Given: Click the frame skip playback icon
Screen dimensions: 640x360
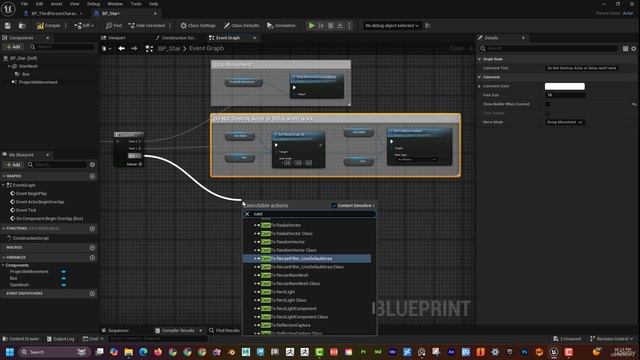Looking at the screenshot, I should pyautogui.click(x=321, y=26).
